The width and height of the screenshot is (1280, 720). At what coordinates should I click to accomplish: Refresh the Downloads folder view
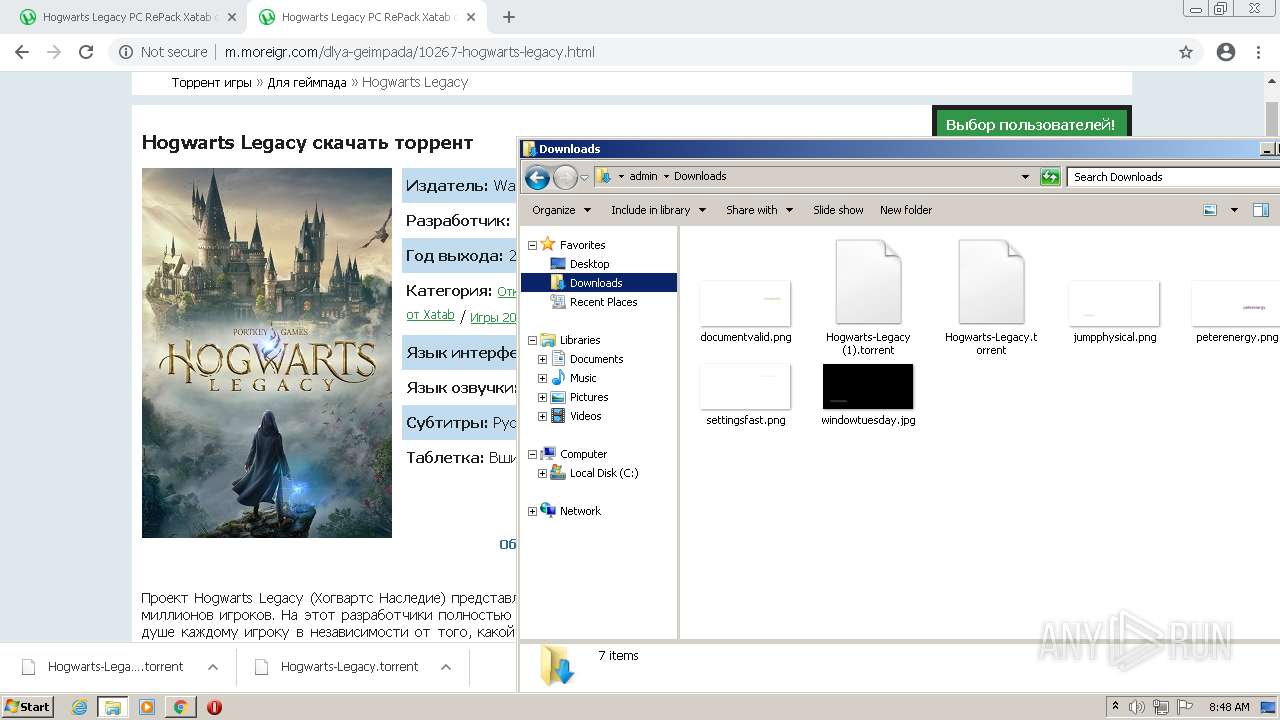1050,177
